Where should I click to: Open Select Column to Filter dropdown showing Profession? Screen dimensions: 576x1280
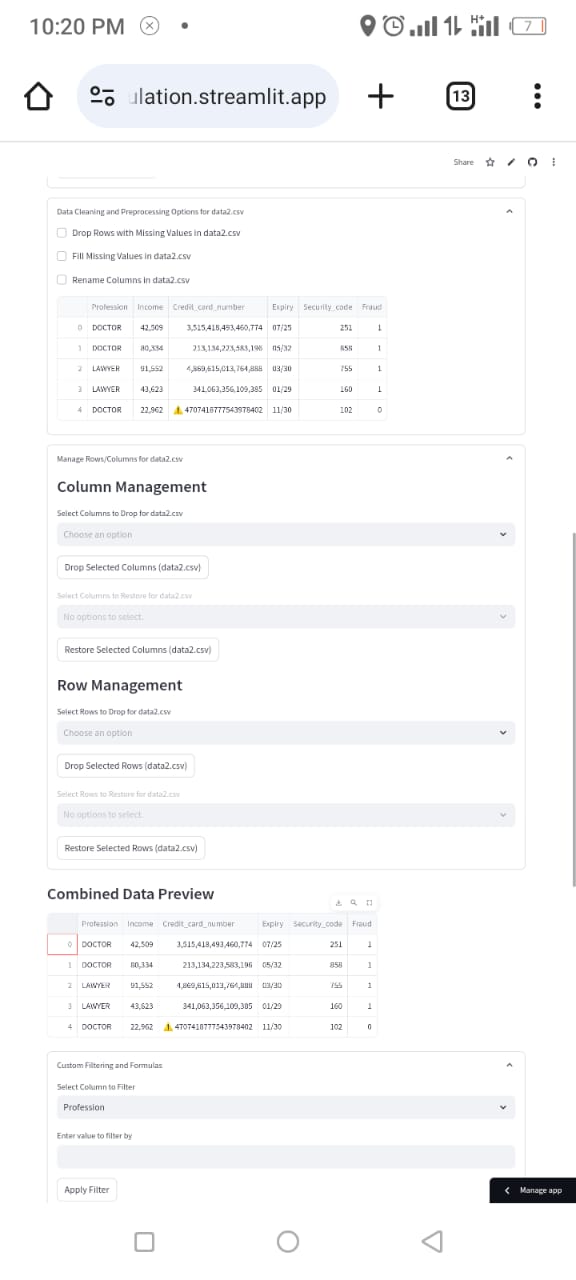pyautogui.click(x=286, y=1107)
